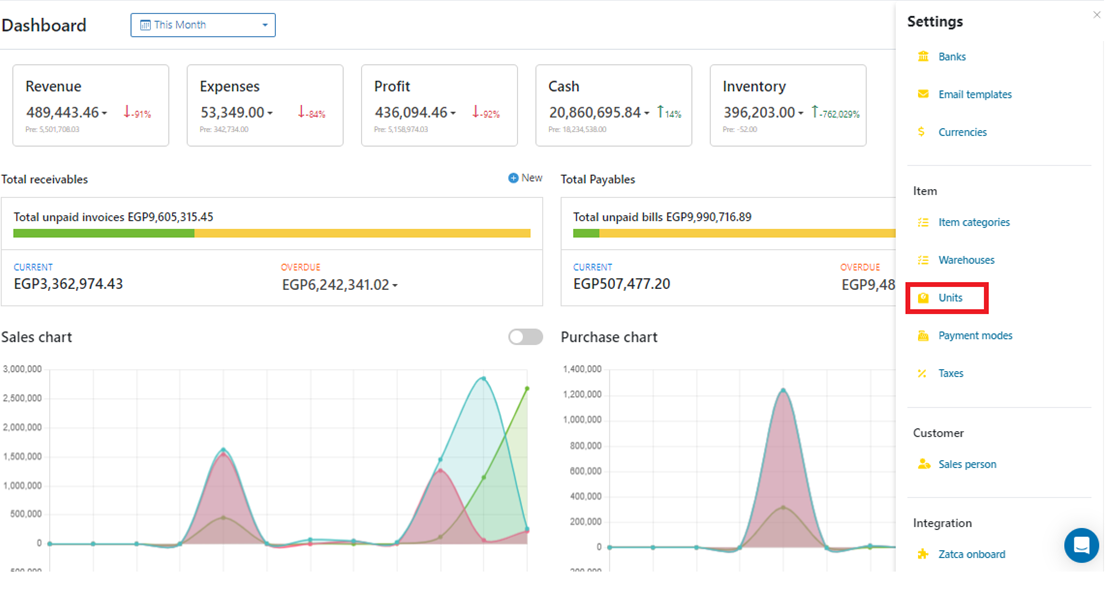Screen dimensions: 1105x589
Task: Toggle the Sales chart switch
Action: 525,337
